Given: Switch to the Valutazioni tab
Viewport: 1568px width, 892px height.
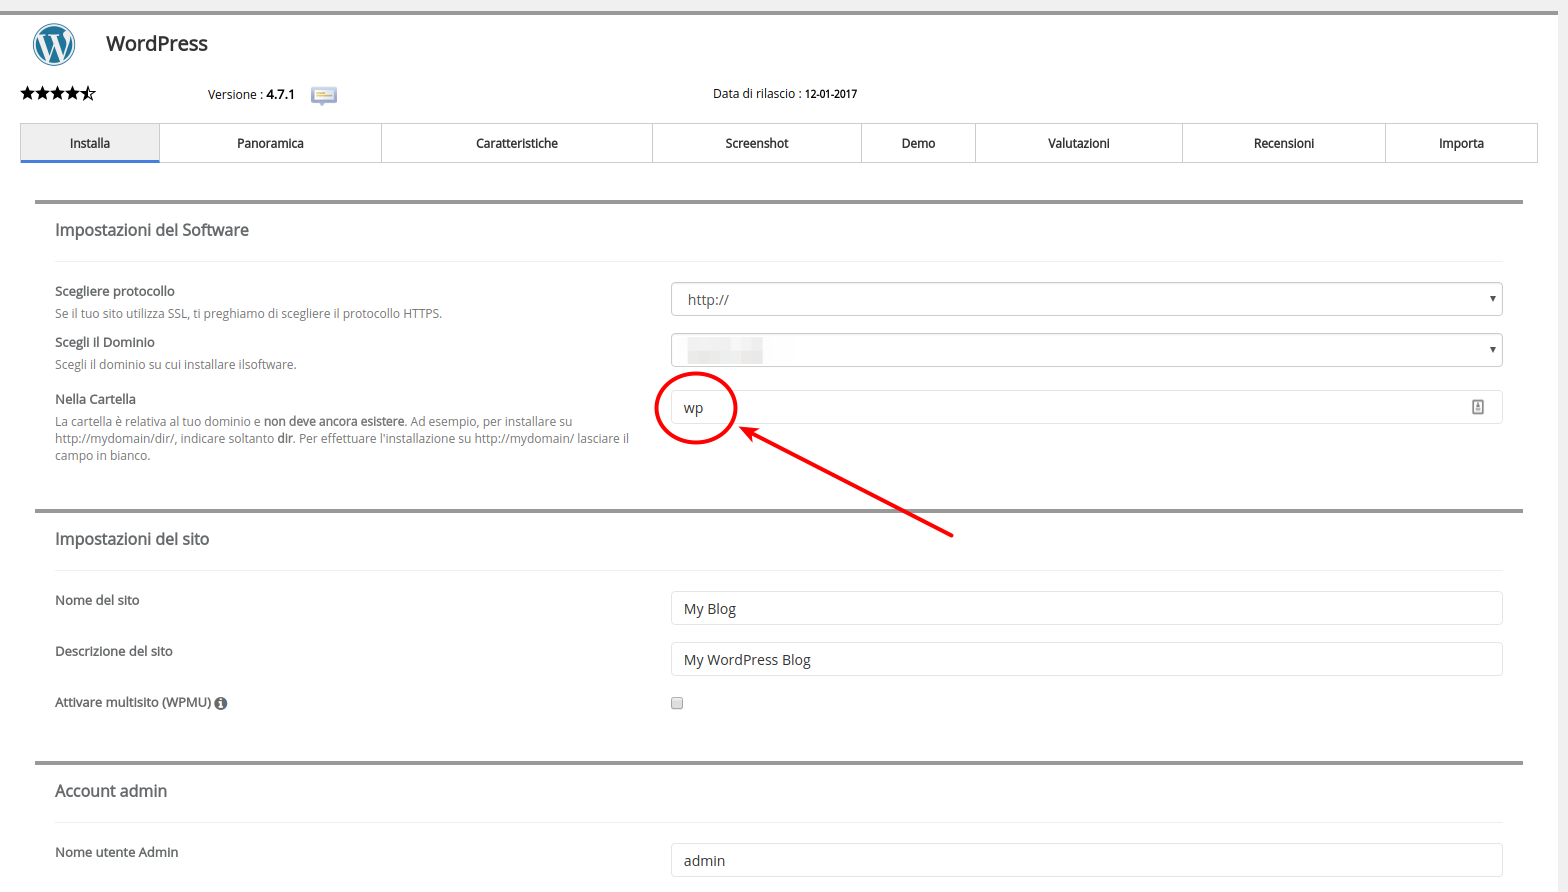Looking at the screenshot, I should tap(1079, 143).
